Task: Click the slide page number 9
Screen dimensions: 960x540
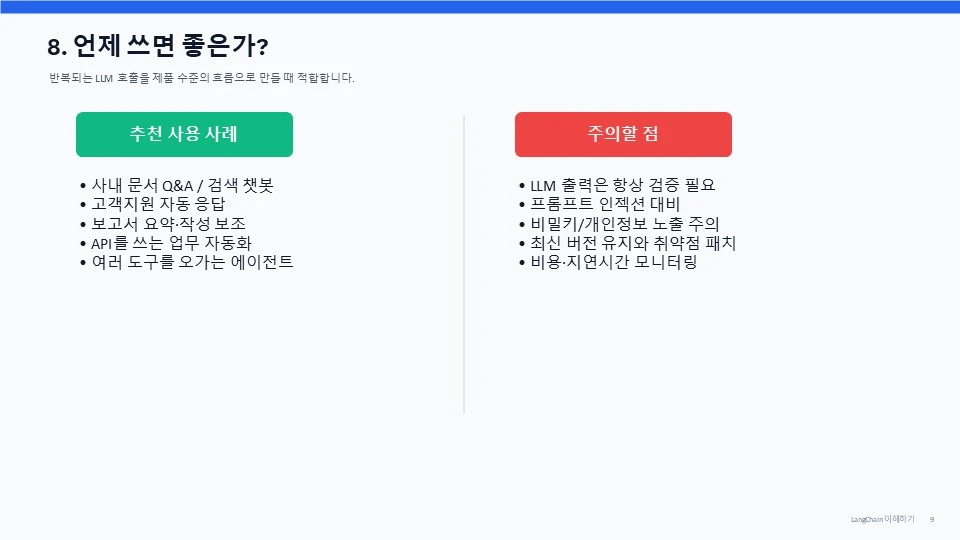Action: coord(932,519)
